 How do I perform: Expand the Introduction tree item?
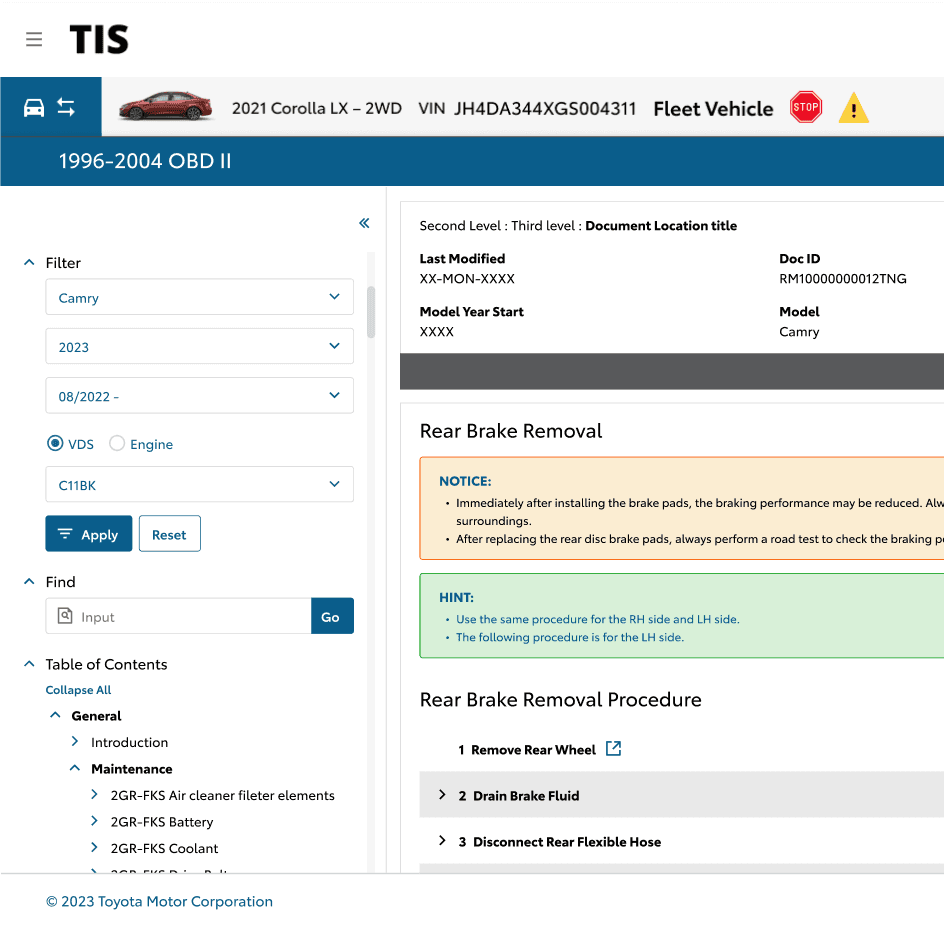(75, 742)
